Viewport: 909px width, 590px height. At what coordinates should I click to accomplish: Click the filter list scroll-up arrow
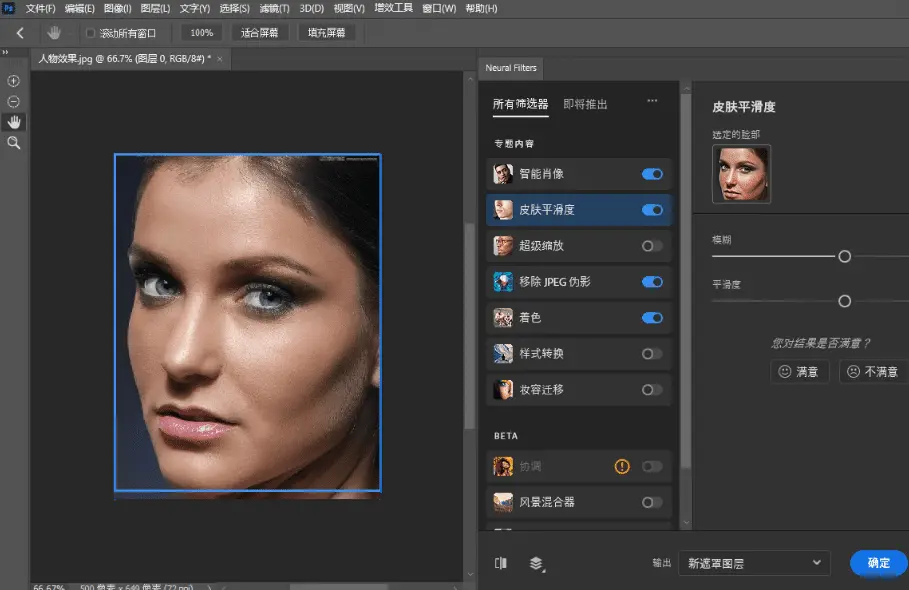[x=686, y=89]
